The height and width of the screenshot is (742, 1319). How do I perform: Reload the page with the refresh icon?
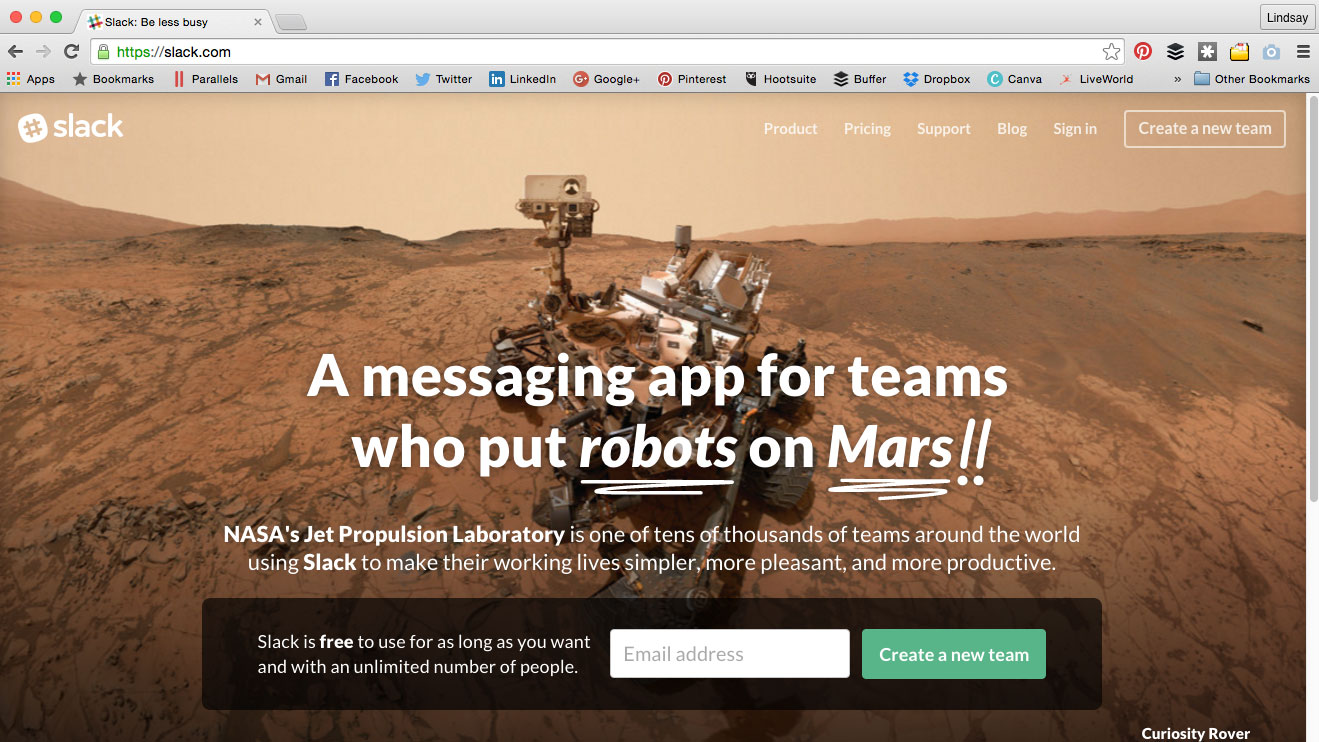click(x=71, y=52)
